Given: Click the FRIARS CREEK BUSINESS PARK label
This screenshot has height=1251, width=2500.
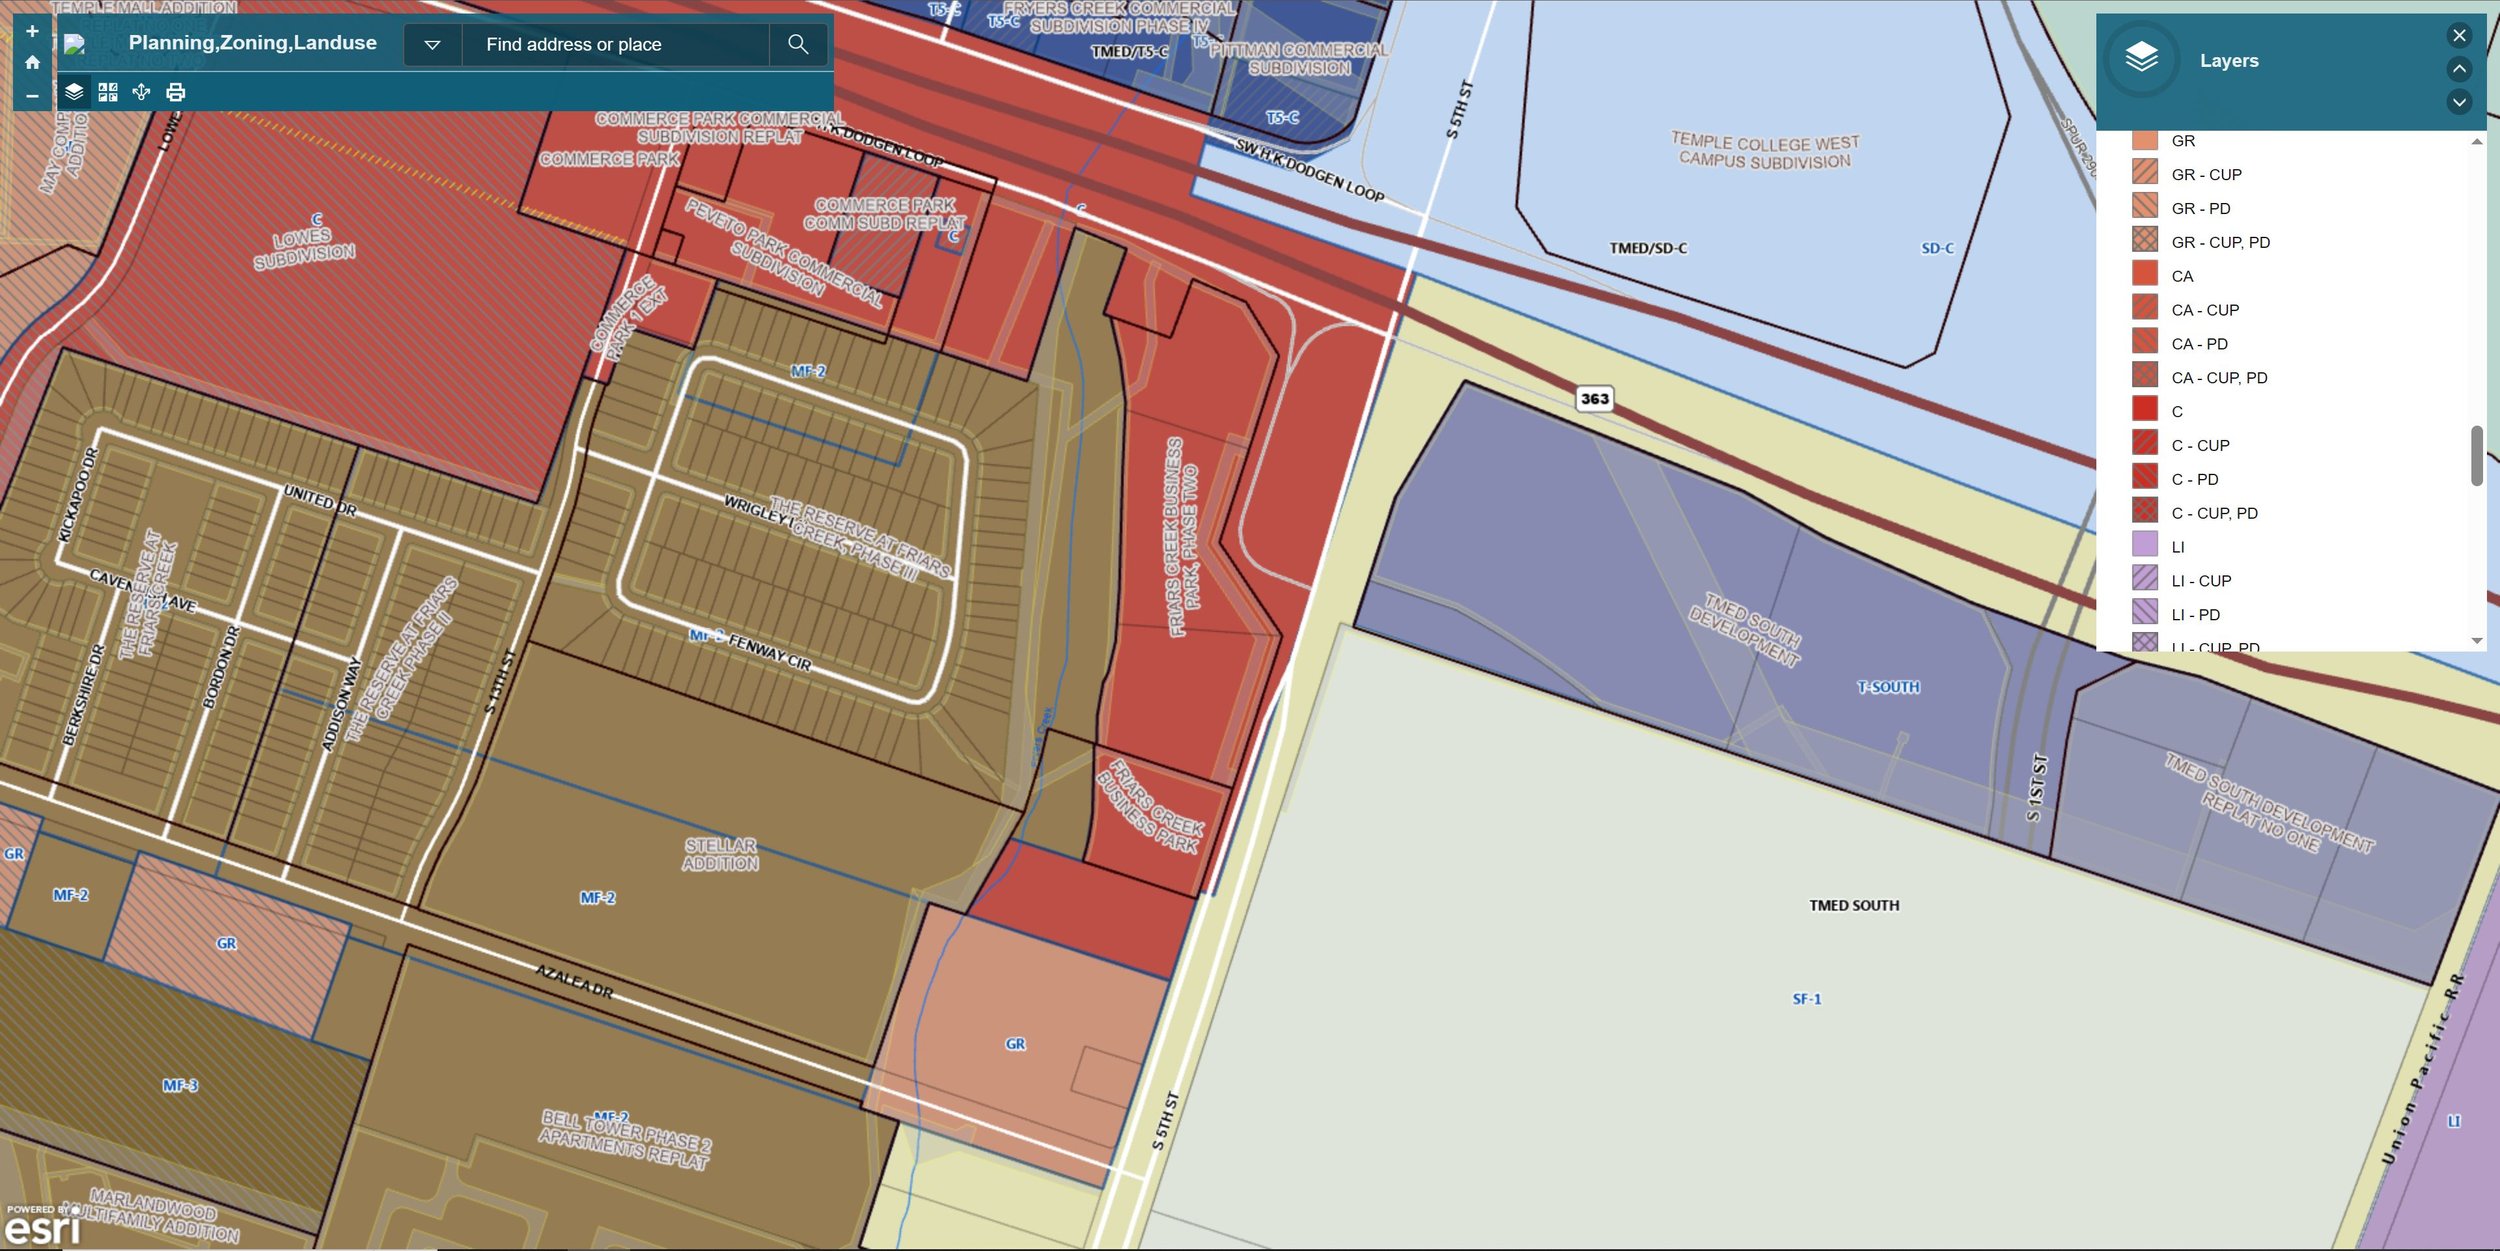Looking at the screenshot, I should tap(1152, 806).
